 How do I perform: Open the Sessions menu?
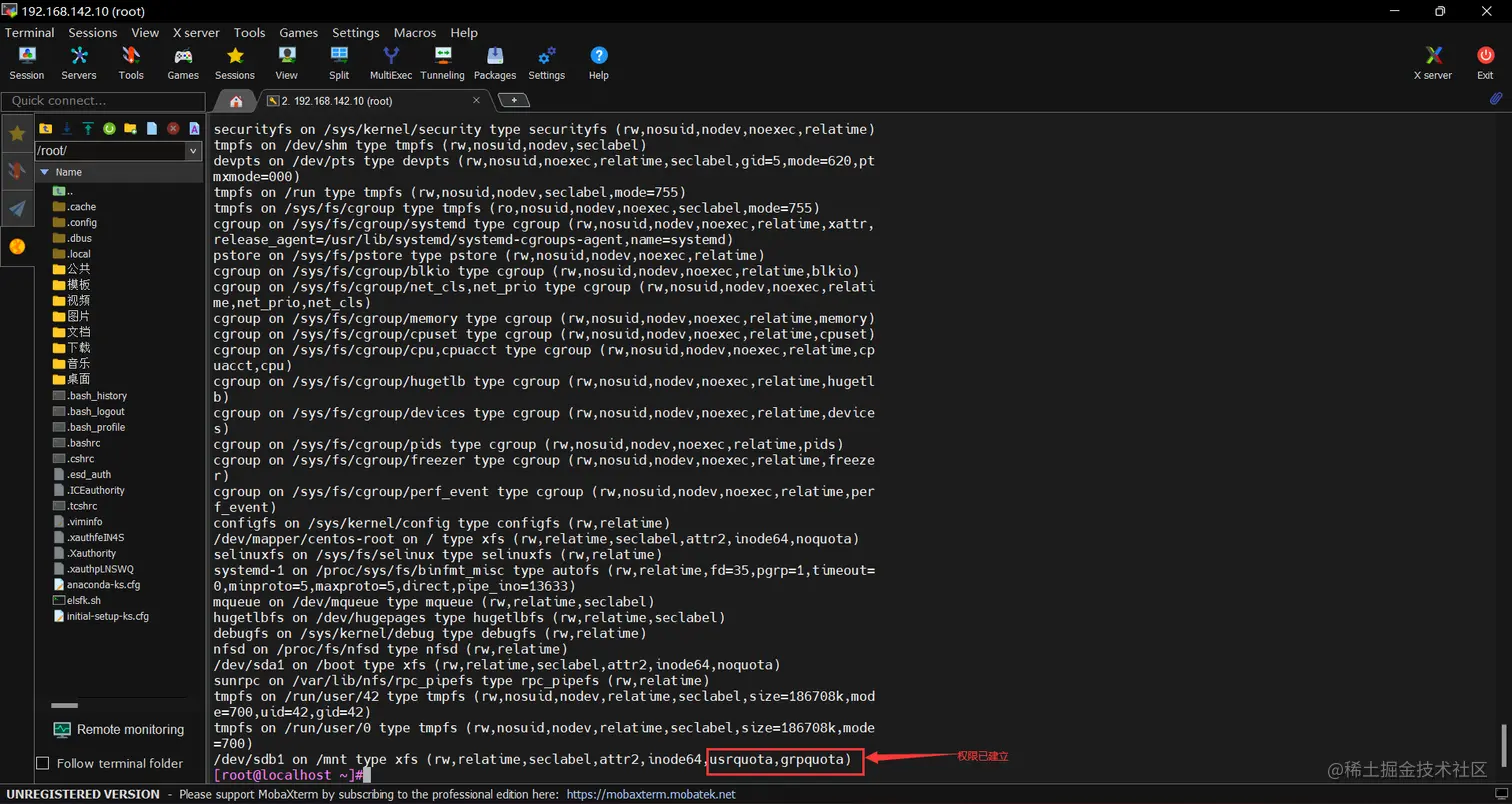93,32
